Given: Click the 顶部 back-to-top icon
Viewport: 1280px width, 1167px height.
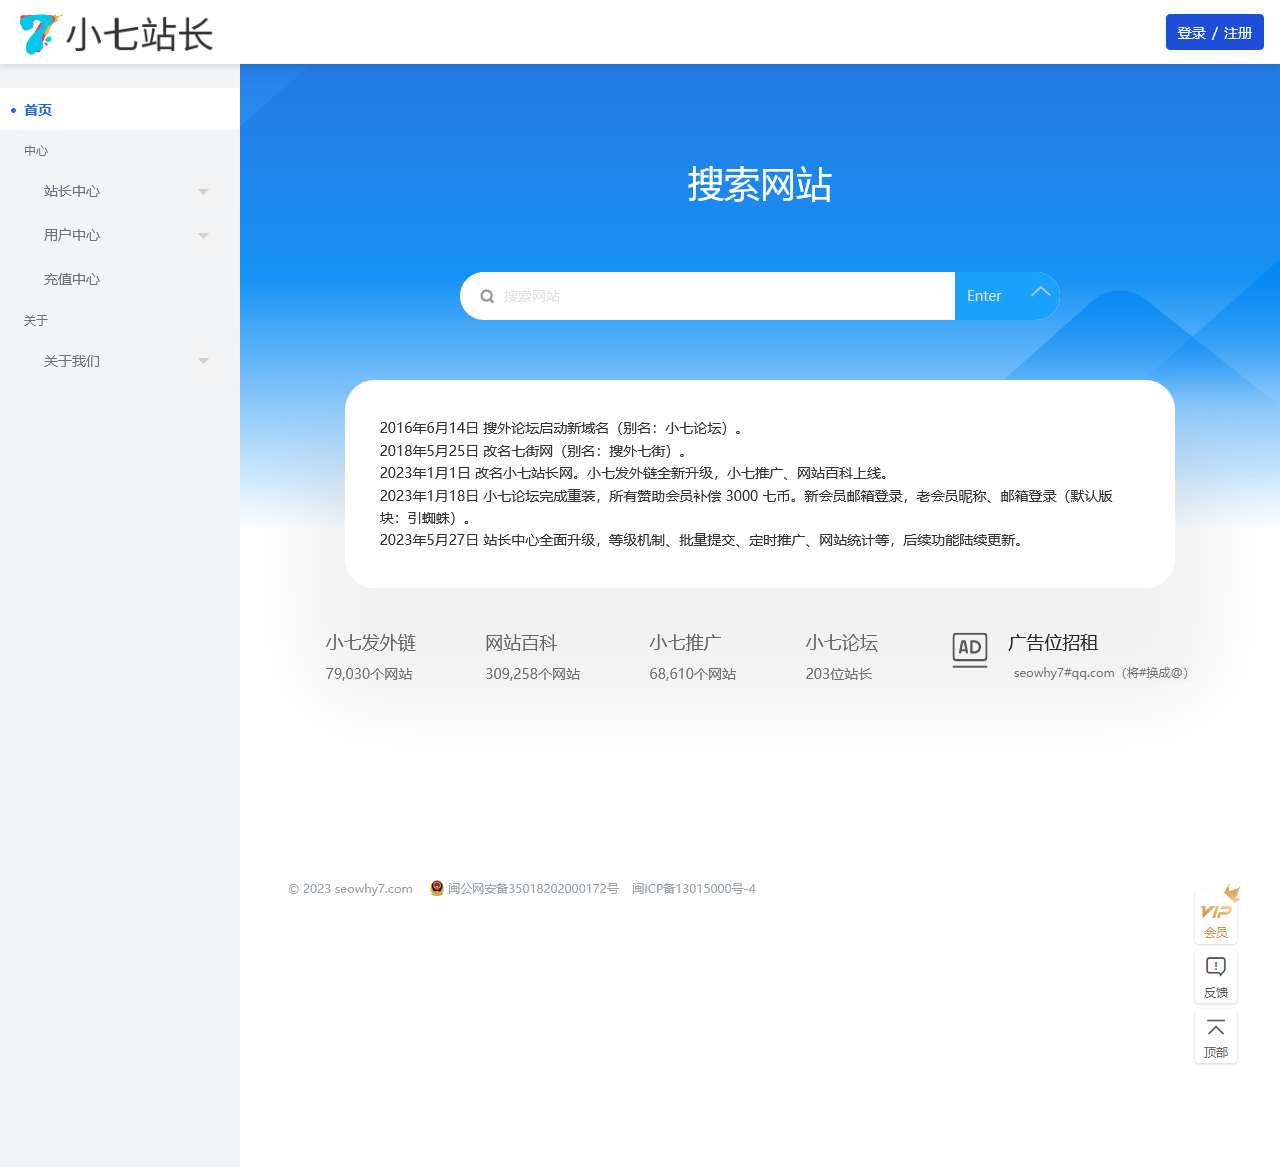Looking at the screenshot, I should click(x=1215, y=1036).
